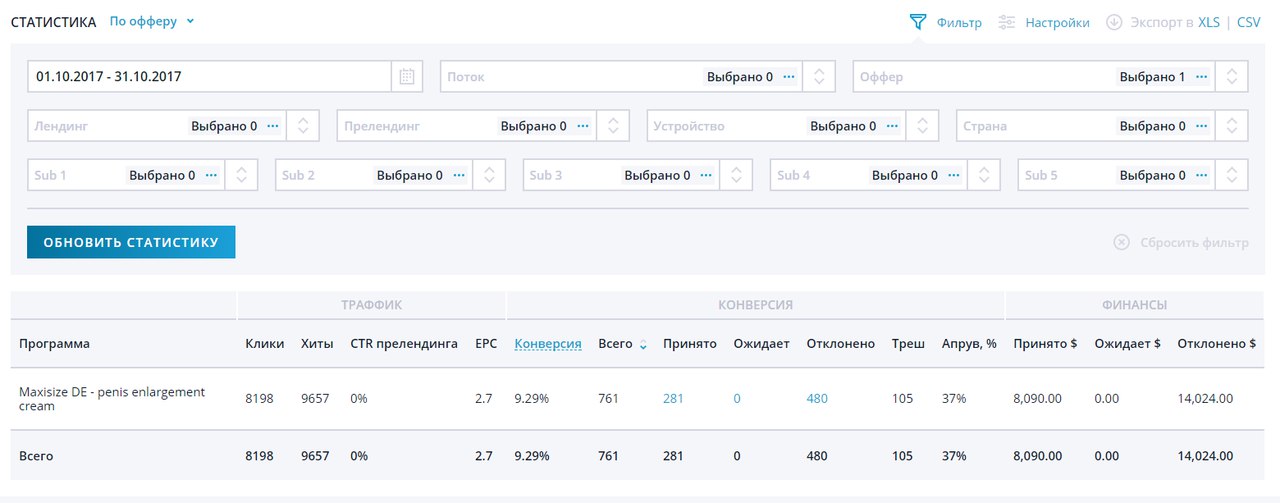
Task: Open Настройки sliders icon
Action: pos(1007,22)
